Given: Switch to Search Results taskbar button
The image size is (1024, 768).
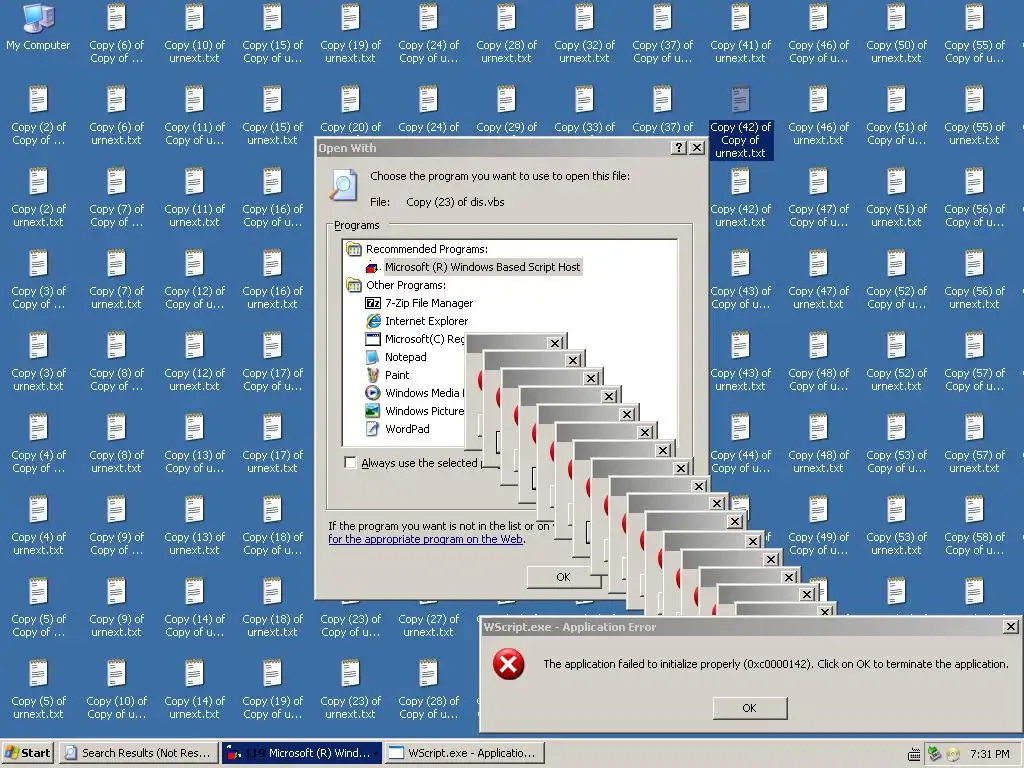Looking at the screenshot, I should coord(138,753).
